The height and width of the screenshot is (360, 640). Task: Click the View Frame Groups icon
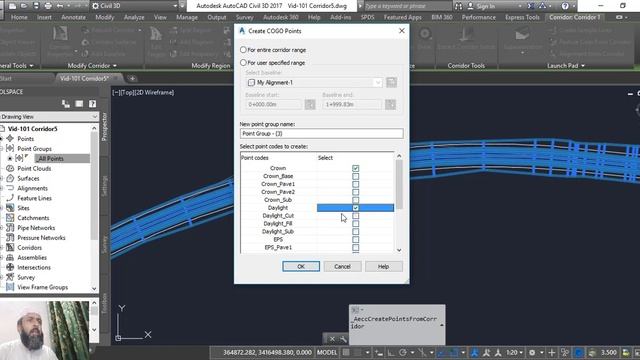(x=10, y=287)
